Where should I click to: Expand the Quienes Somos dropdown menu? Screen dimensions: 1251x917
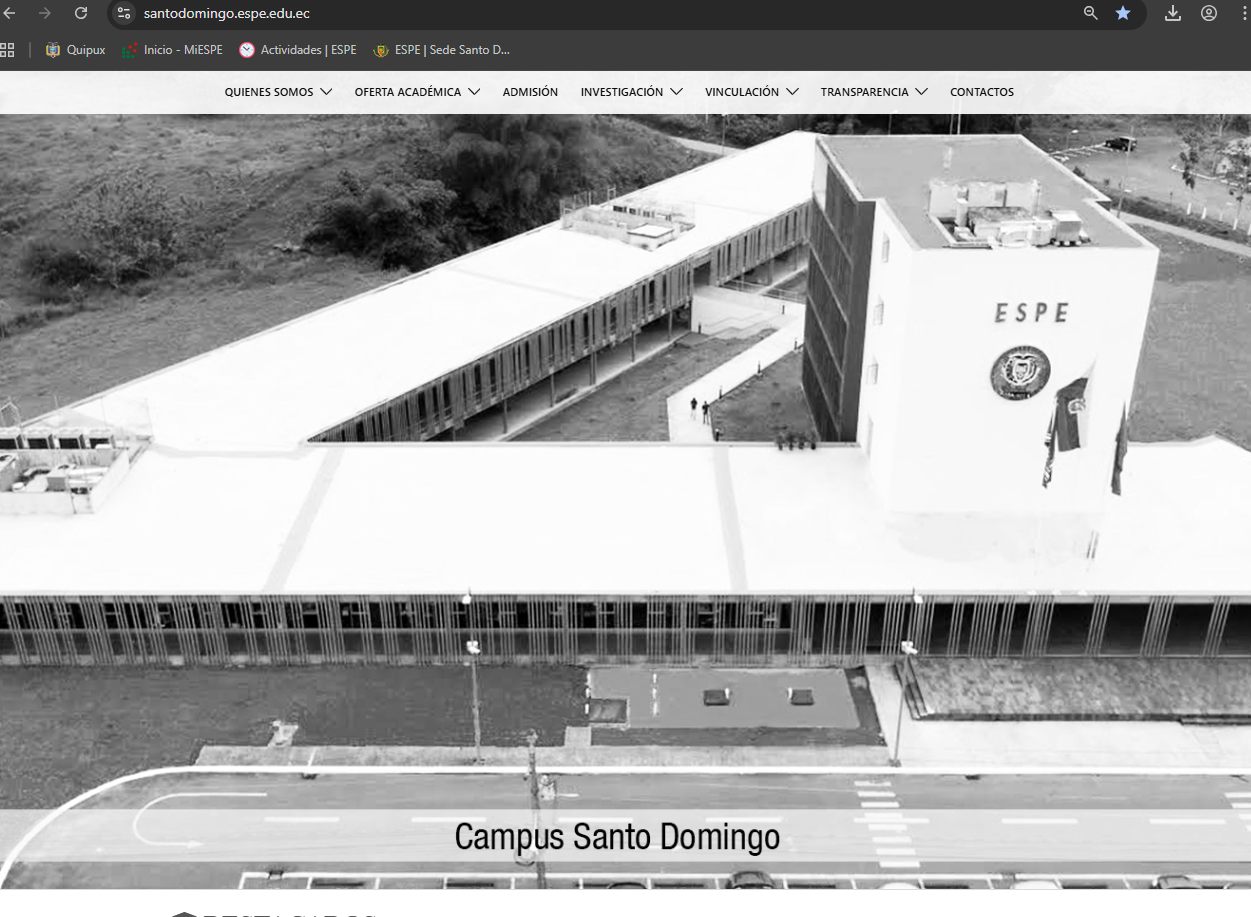(x=278, y=92)
